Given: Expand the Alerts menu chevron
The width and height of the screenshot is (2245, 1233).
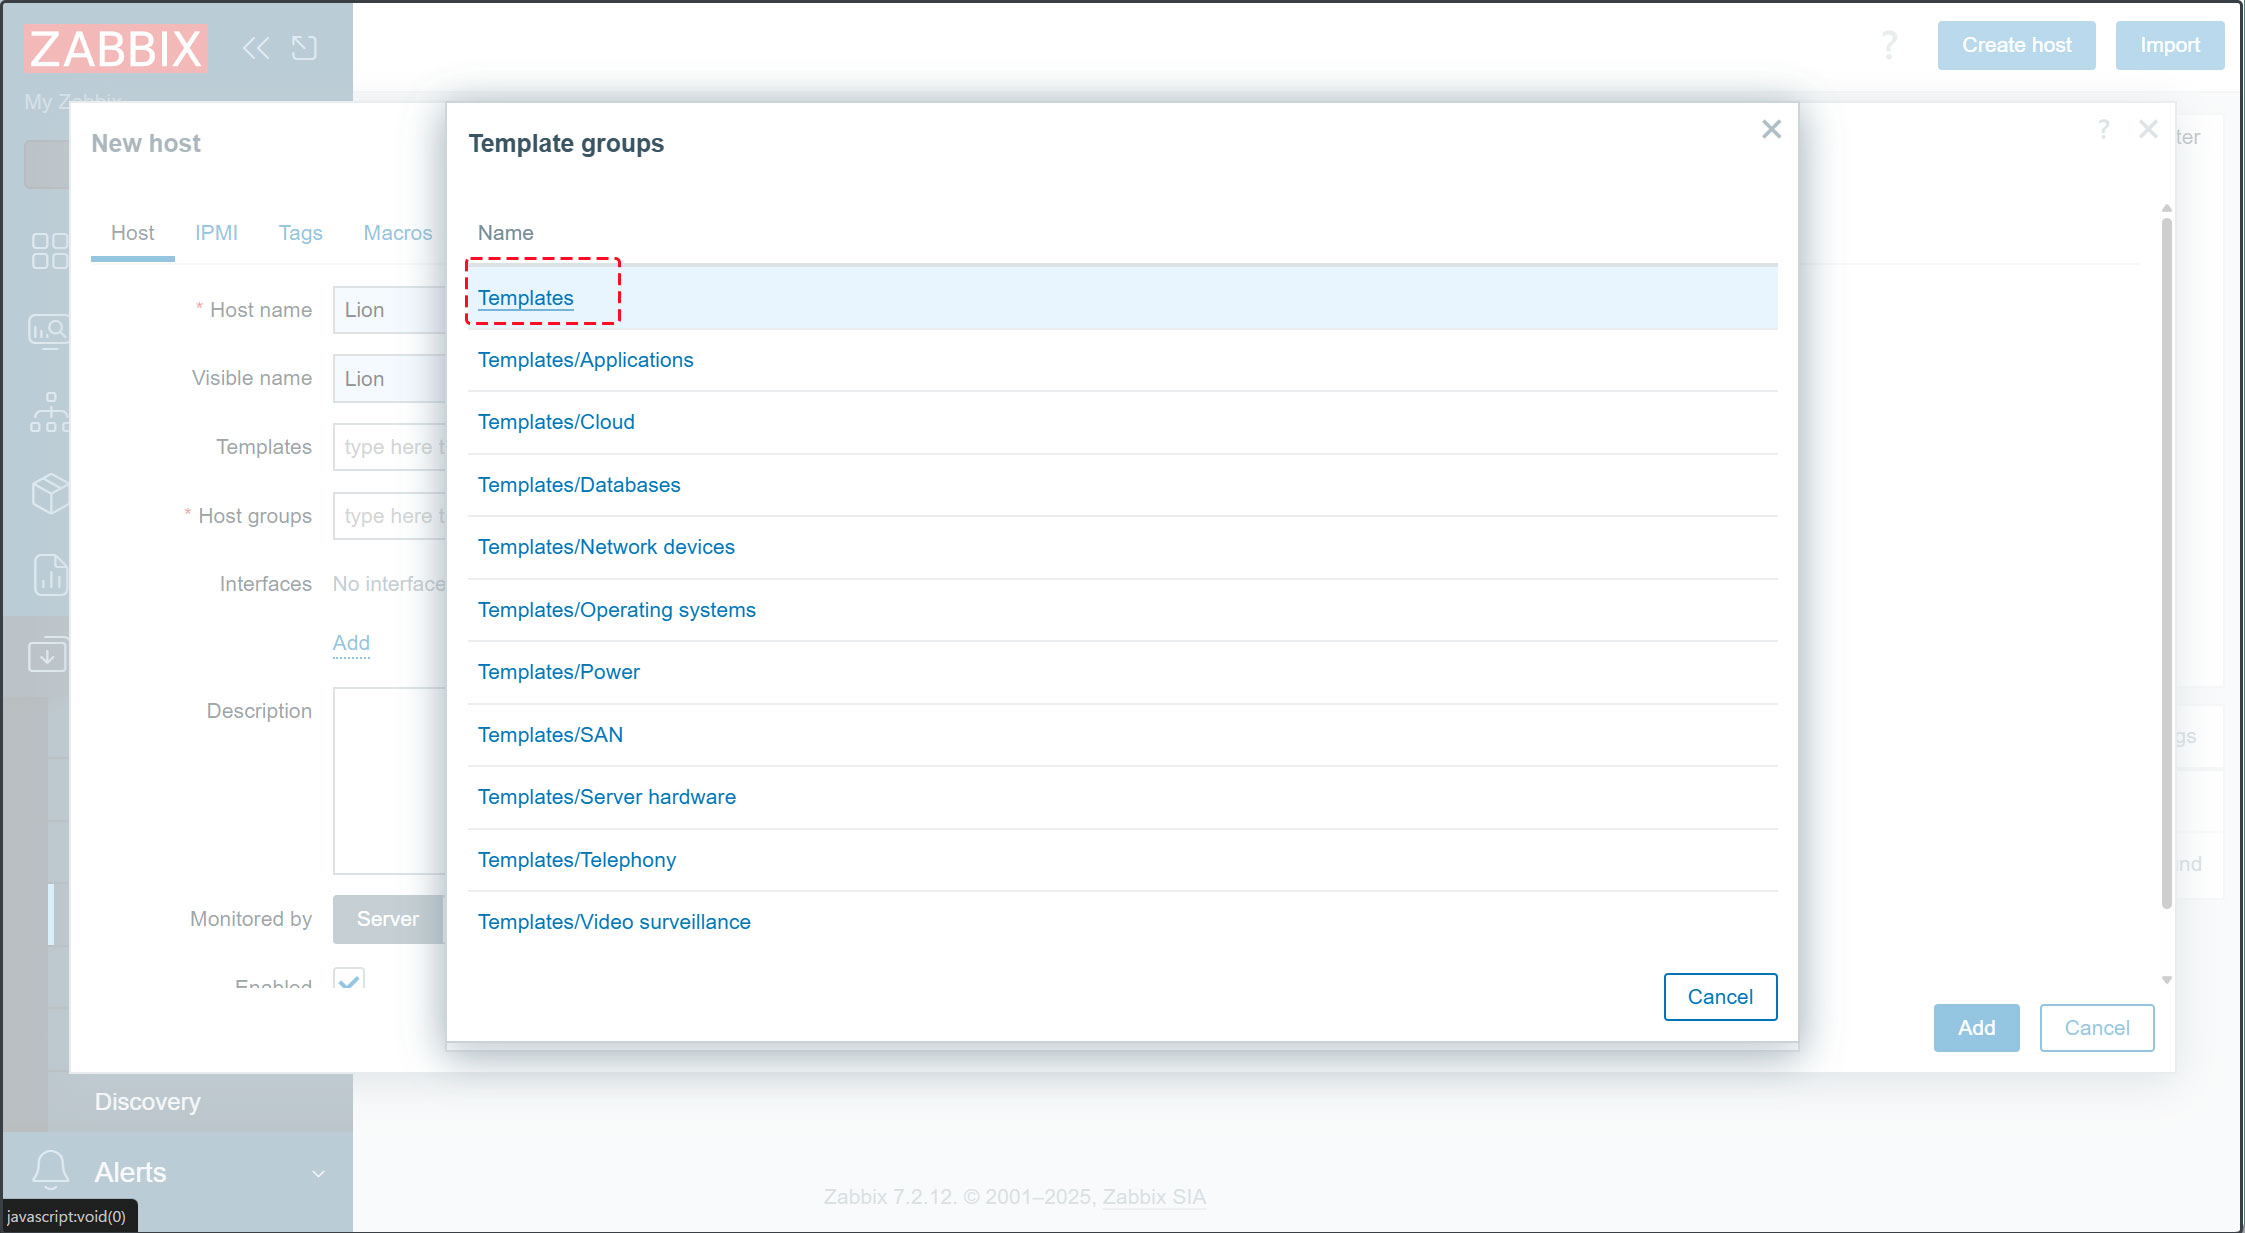Looking at the screenshot, I should (318, 1174).
